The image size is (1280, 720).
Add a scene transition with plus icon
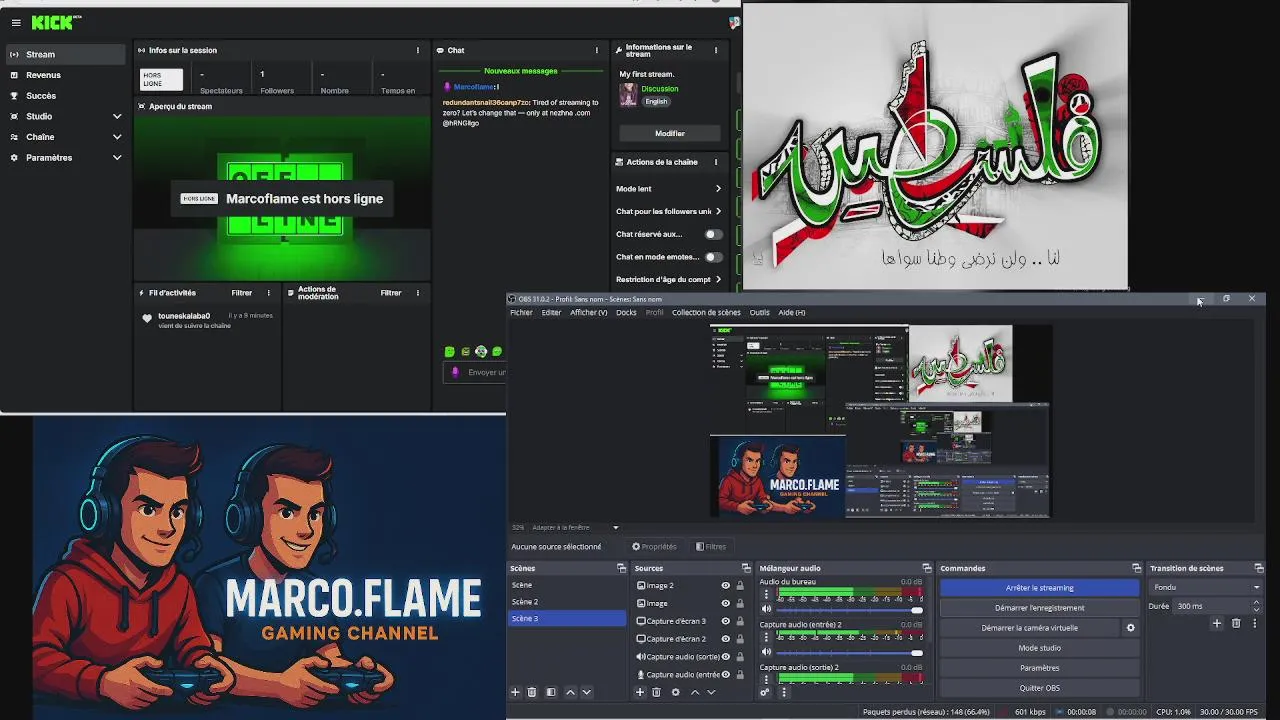(x=1217, y=623)
